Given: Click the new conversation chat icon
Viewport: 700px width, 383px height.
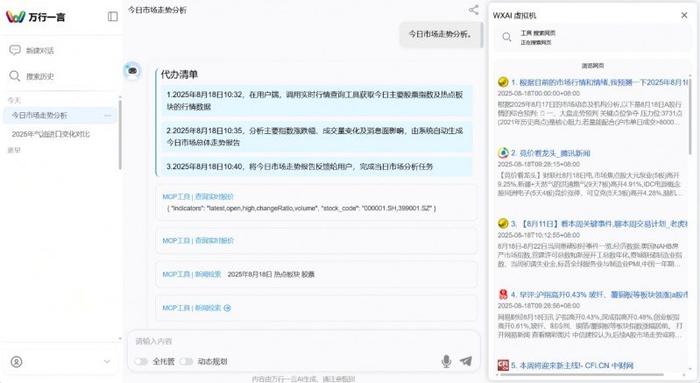Looking at the screenshot, I should click(x=15, y=50).
